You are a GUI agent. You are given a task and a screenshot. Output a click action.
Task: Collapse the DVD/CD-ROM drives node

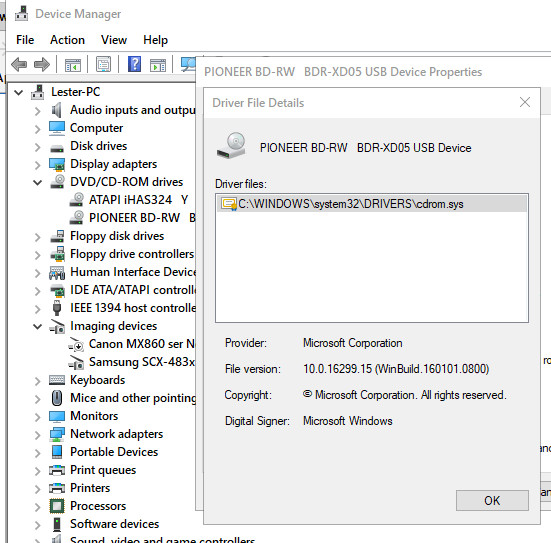click(x=38, y=182)
